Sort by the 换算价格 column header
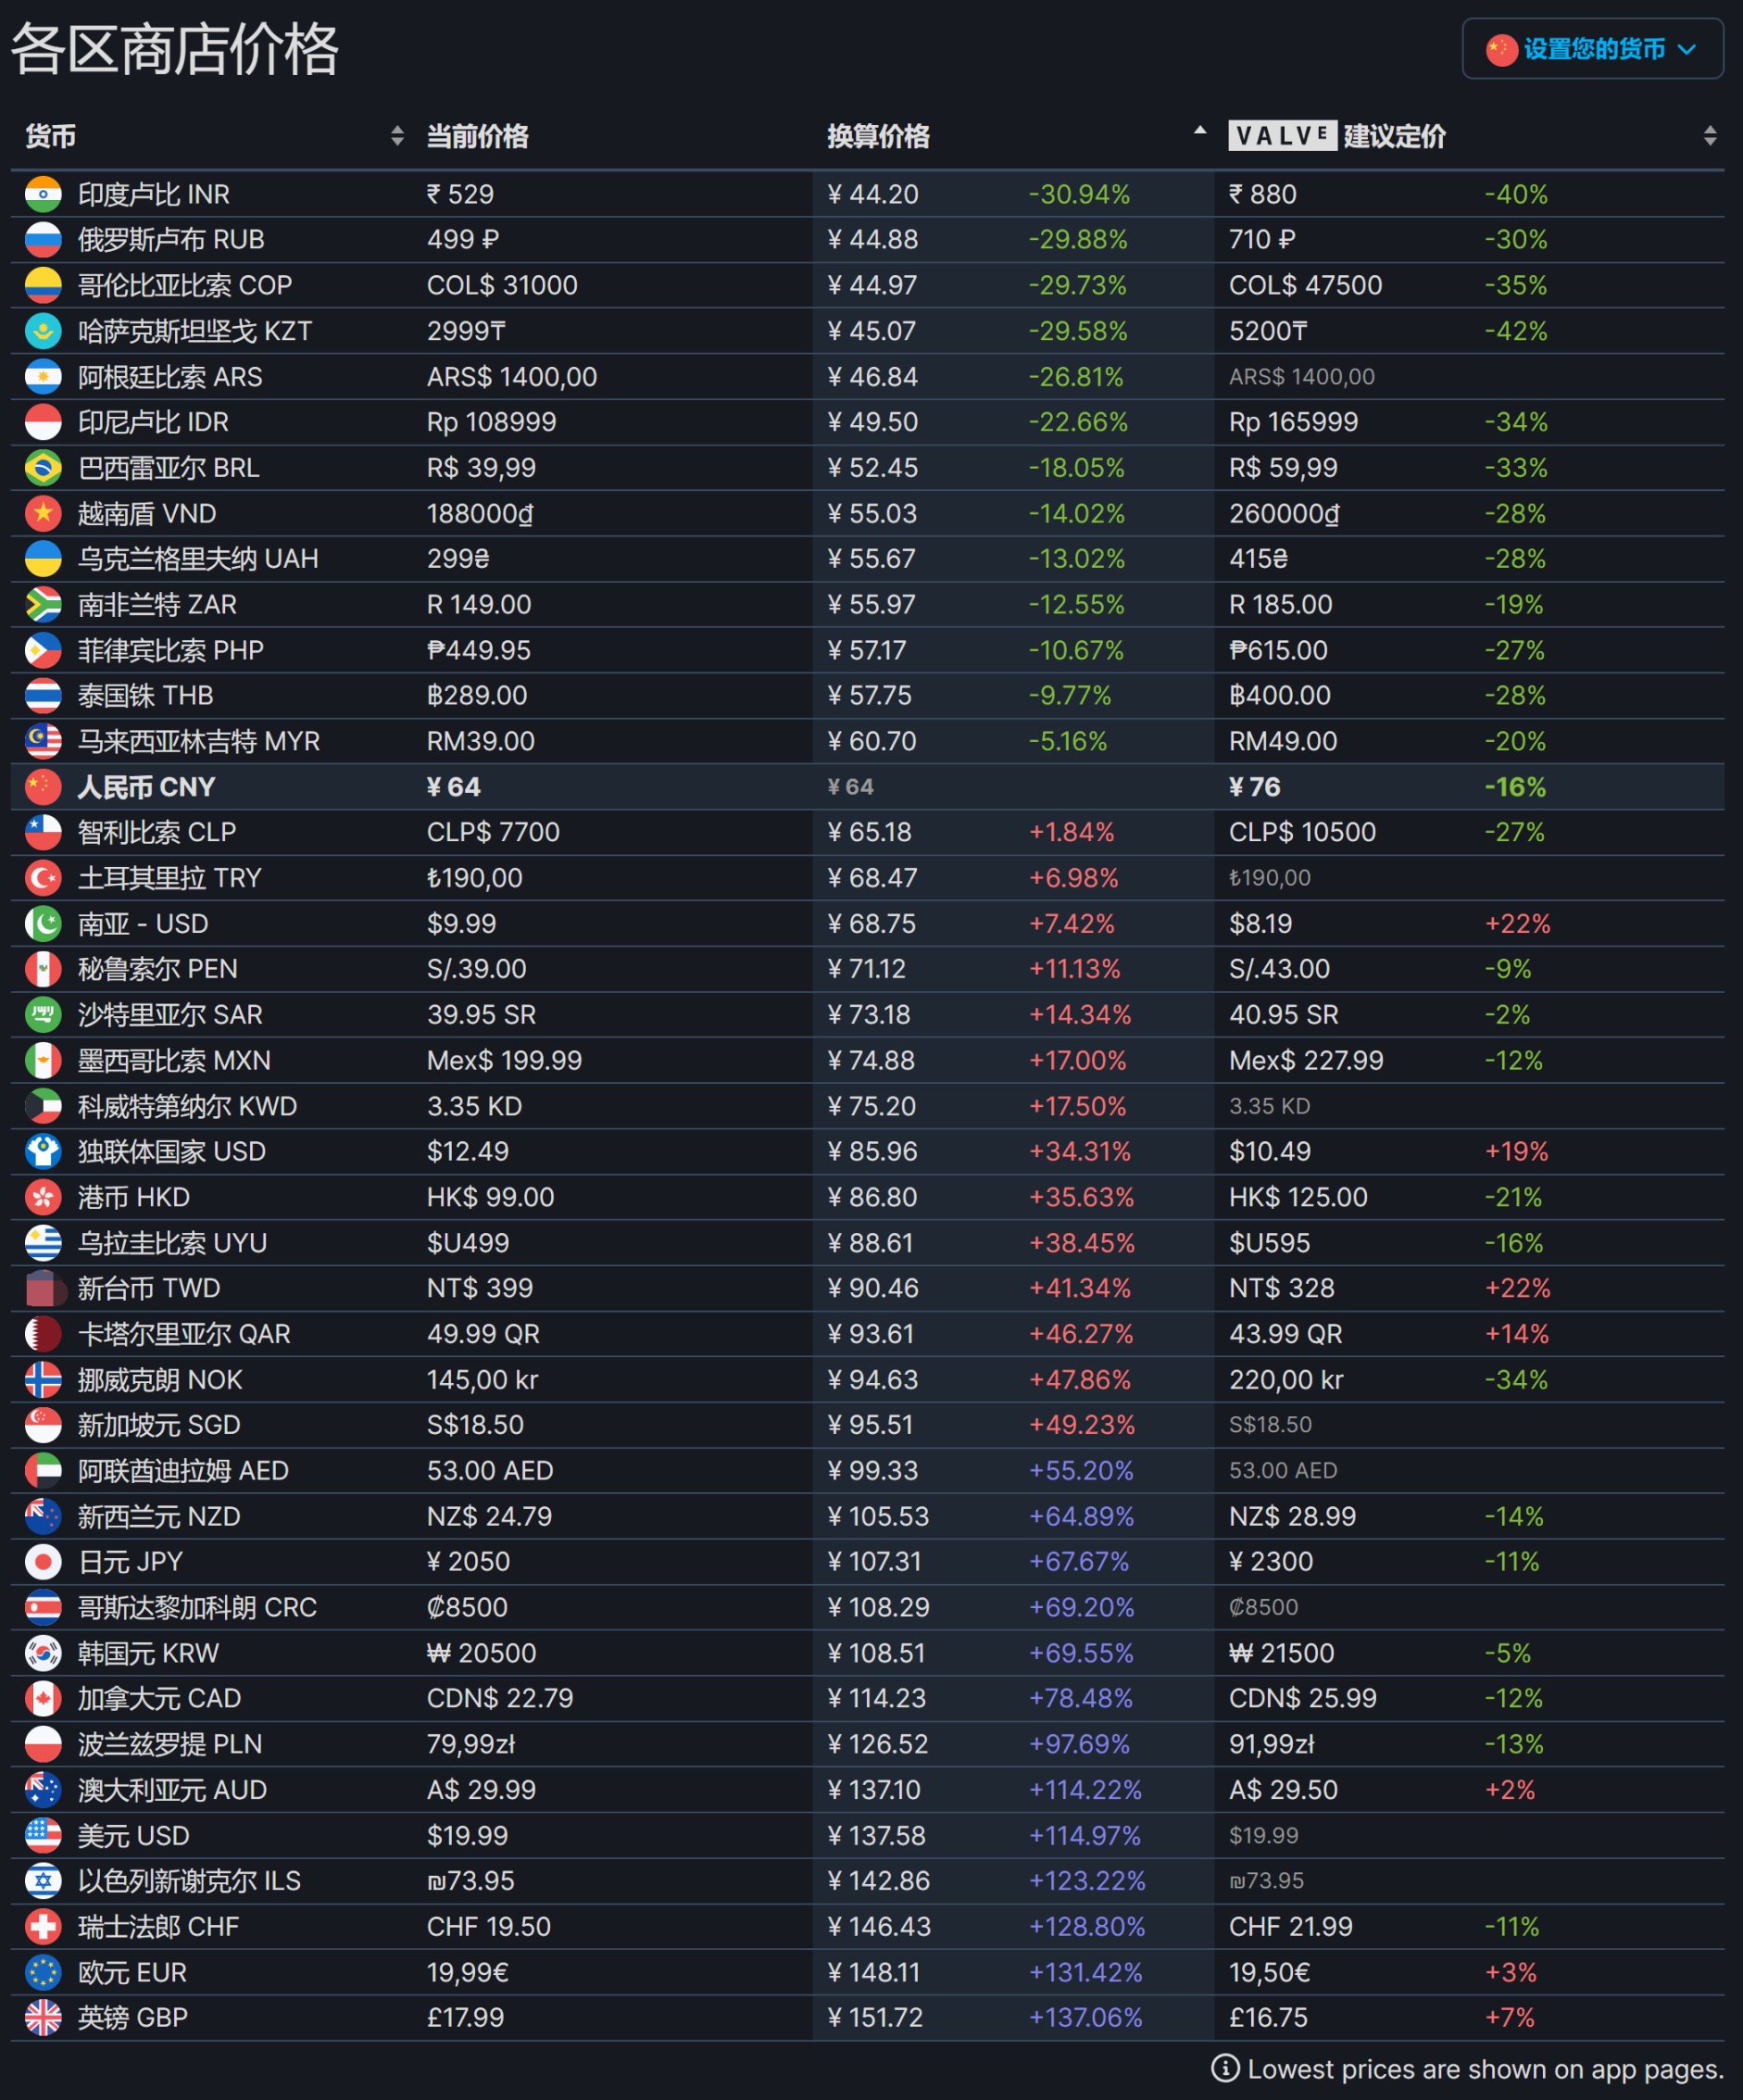 click(x=1014, y=136)
